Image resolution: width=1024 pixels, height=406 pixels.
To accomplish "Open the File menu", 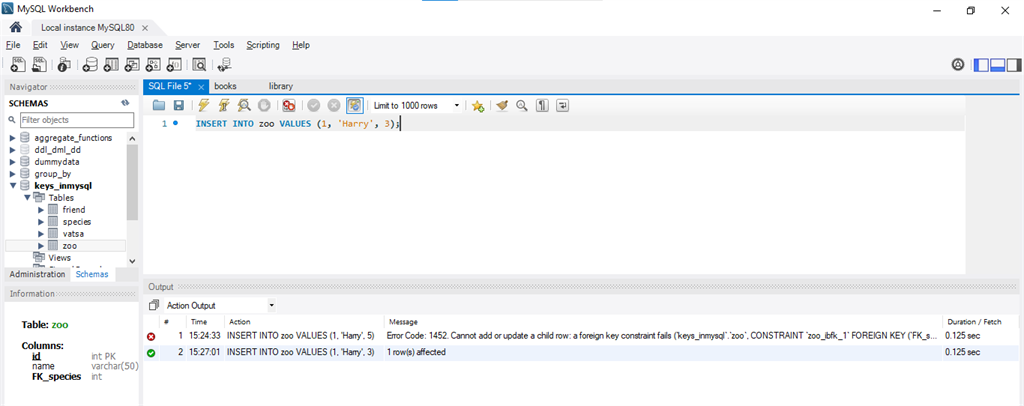I will pyautogui.click(x=13, y=45).
